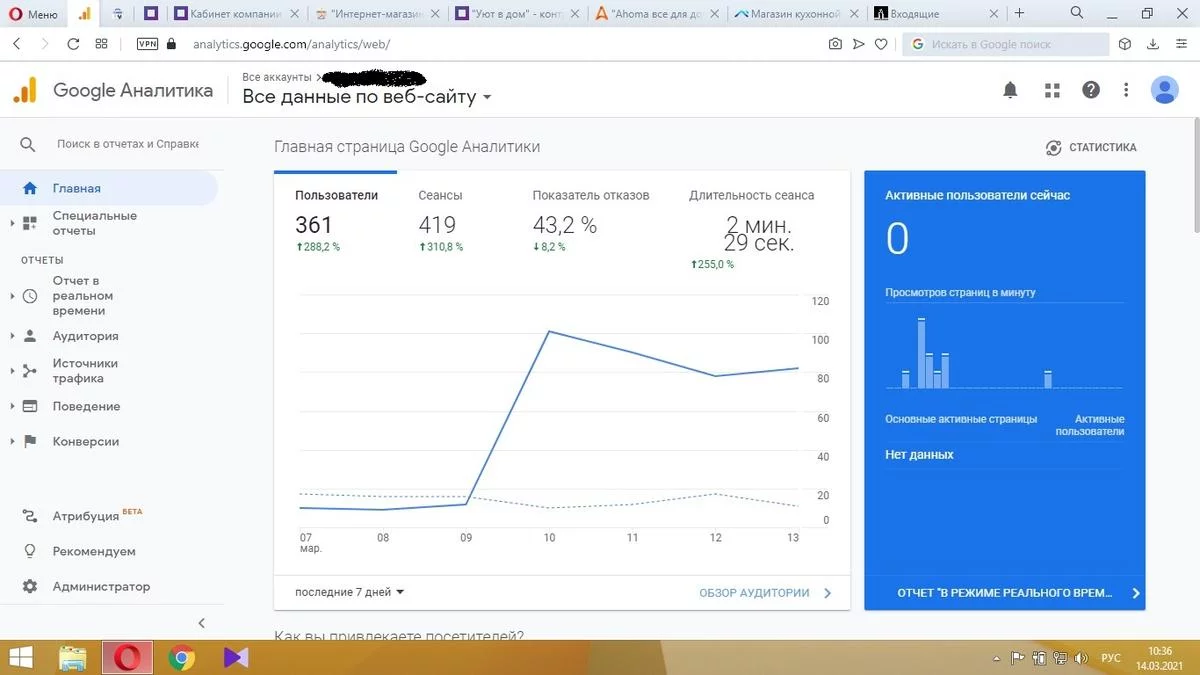Bookmark page with heart icon
Viewport: 1200px width, 675px height.
pos(881,44)
